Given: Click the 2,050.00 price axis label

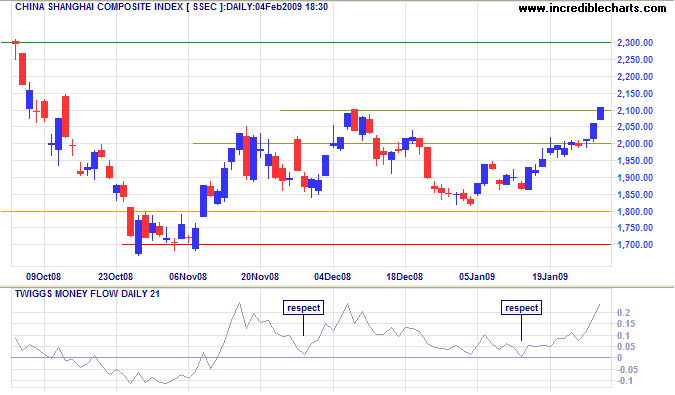Looking at the screenshot, I should [635, 127].
